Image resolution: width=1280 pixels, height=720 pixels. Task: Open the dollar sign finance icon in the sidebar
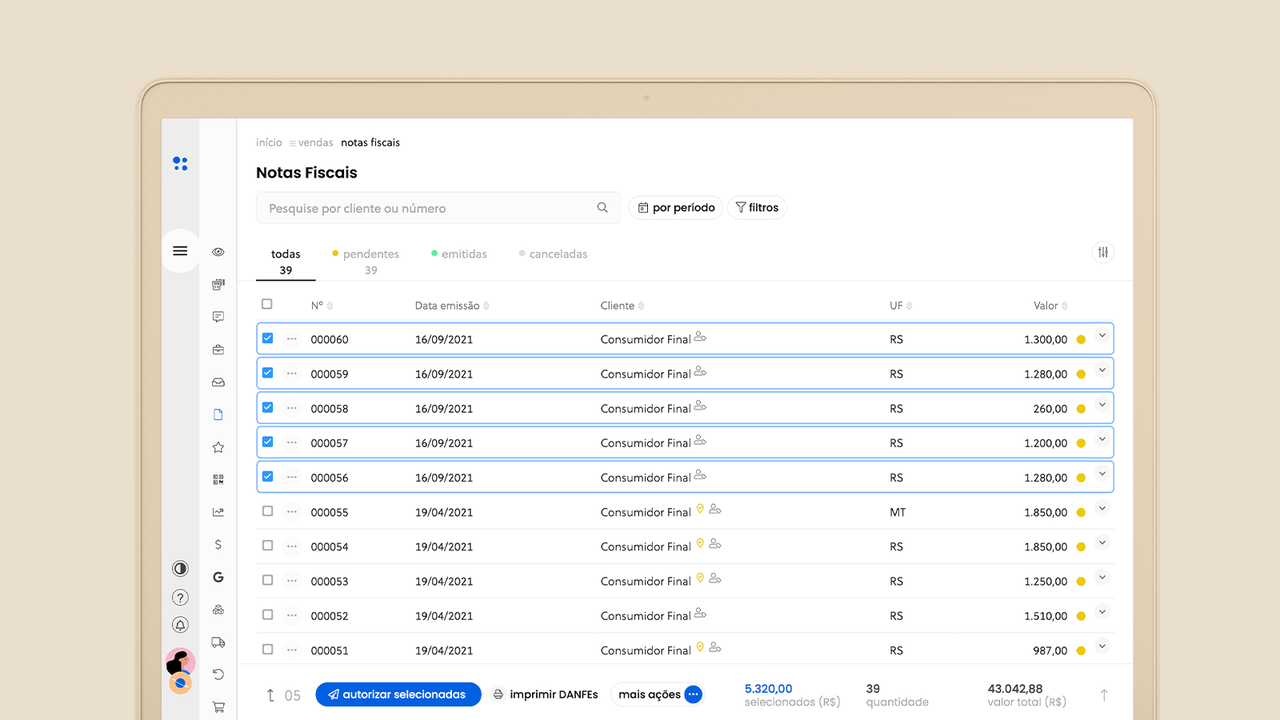[218, 545]
